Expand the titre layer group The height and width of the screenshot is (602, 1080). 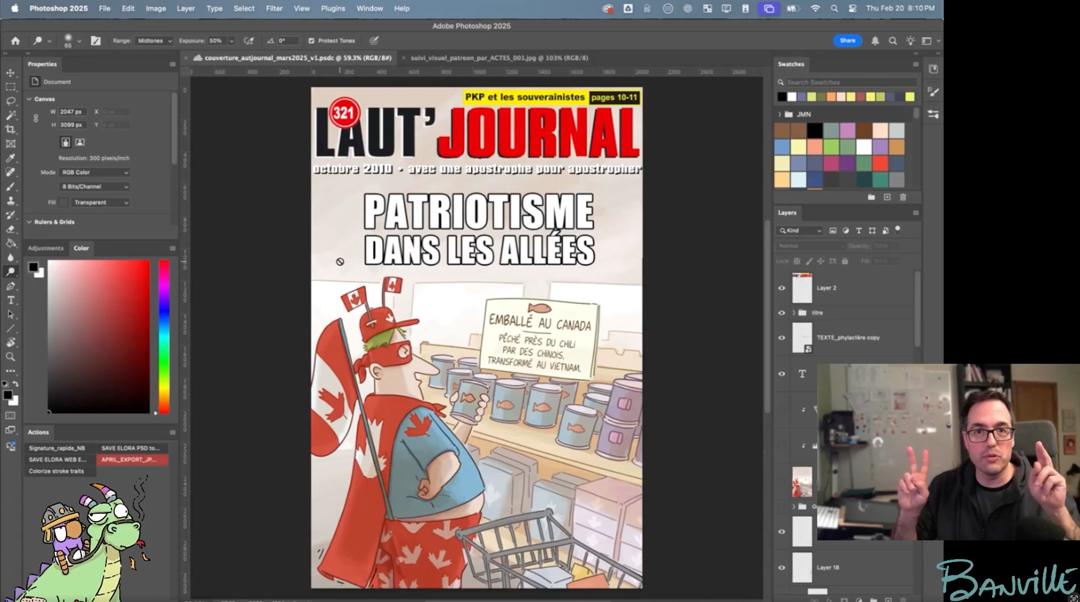pyautogui.click(x=793, y=313)
